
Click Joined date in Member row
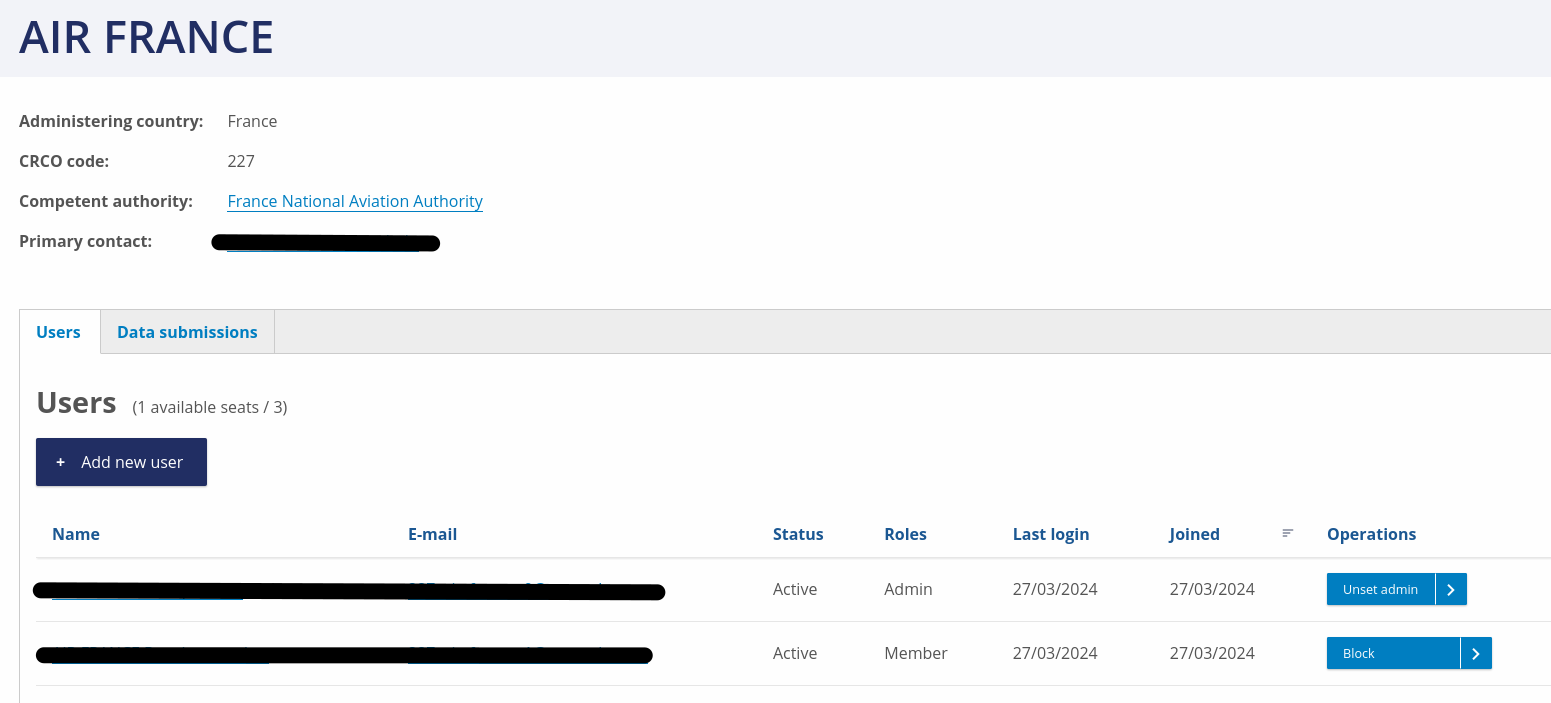tap(1212, 653)
